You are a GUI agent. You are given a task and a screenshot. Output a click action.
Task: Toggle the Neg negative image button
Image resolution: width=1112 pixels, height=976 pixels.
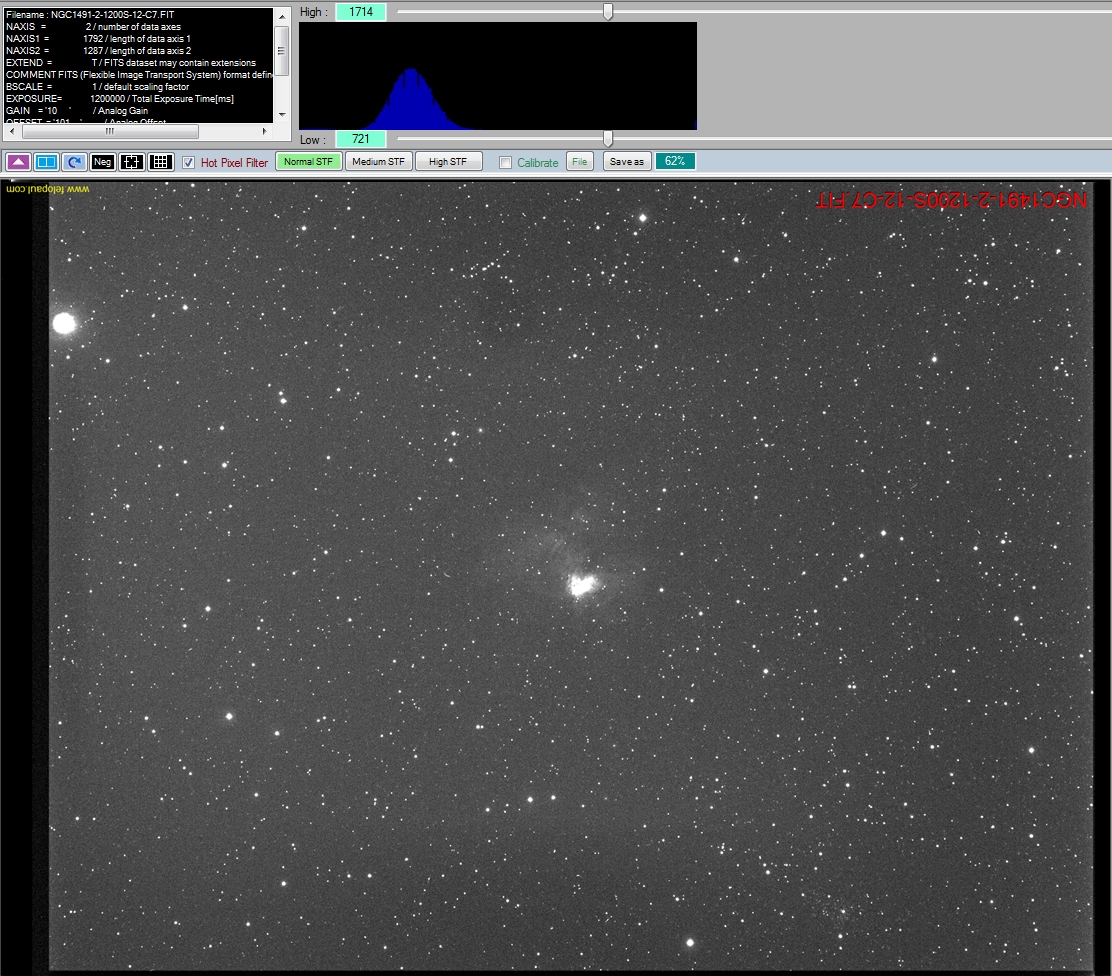[x=102, y=162]
